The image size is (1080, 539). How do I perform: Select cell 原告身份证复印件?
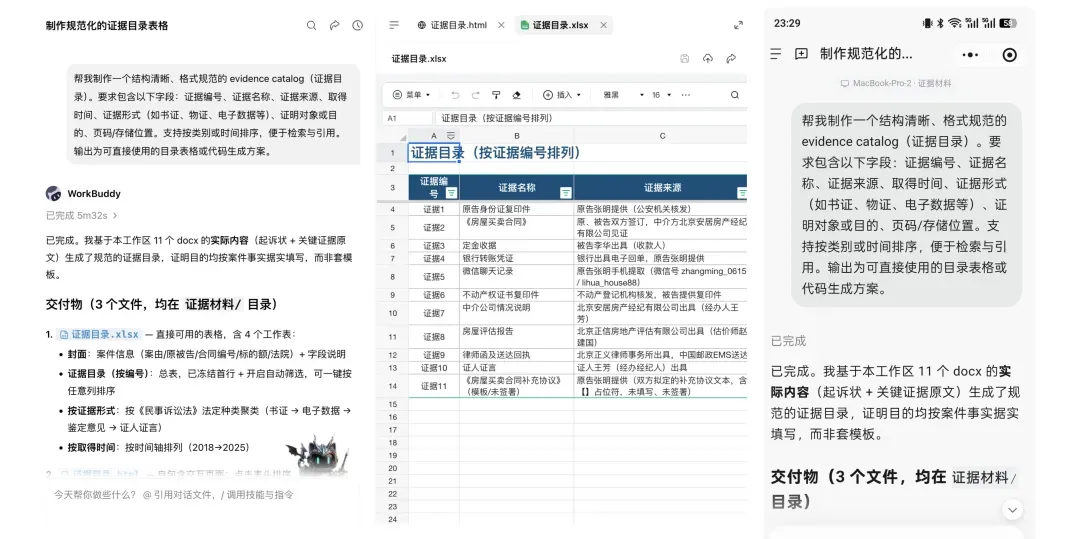(517, 209)
